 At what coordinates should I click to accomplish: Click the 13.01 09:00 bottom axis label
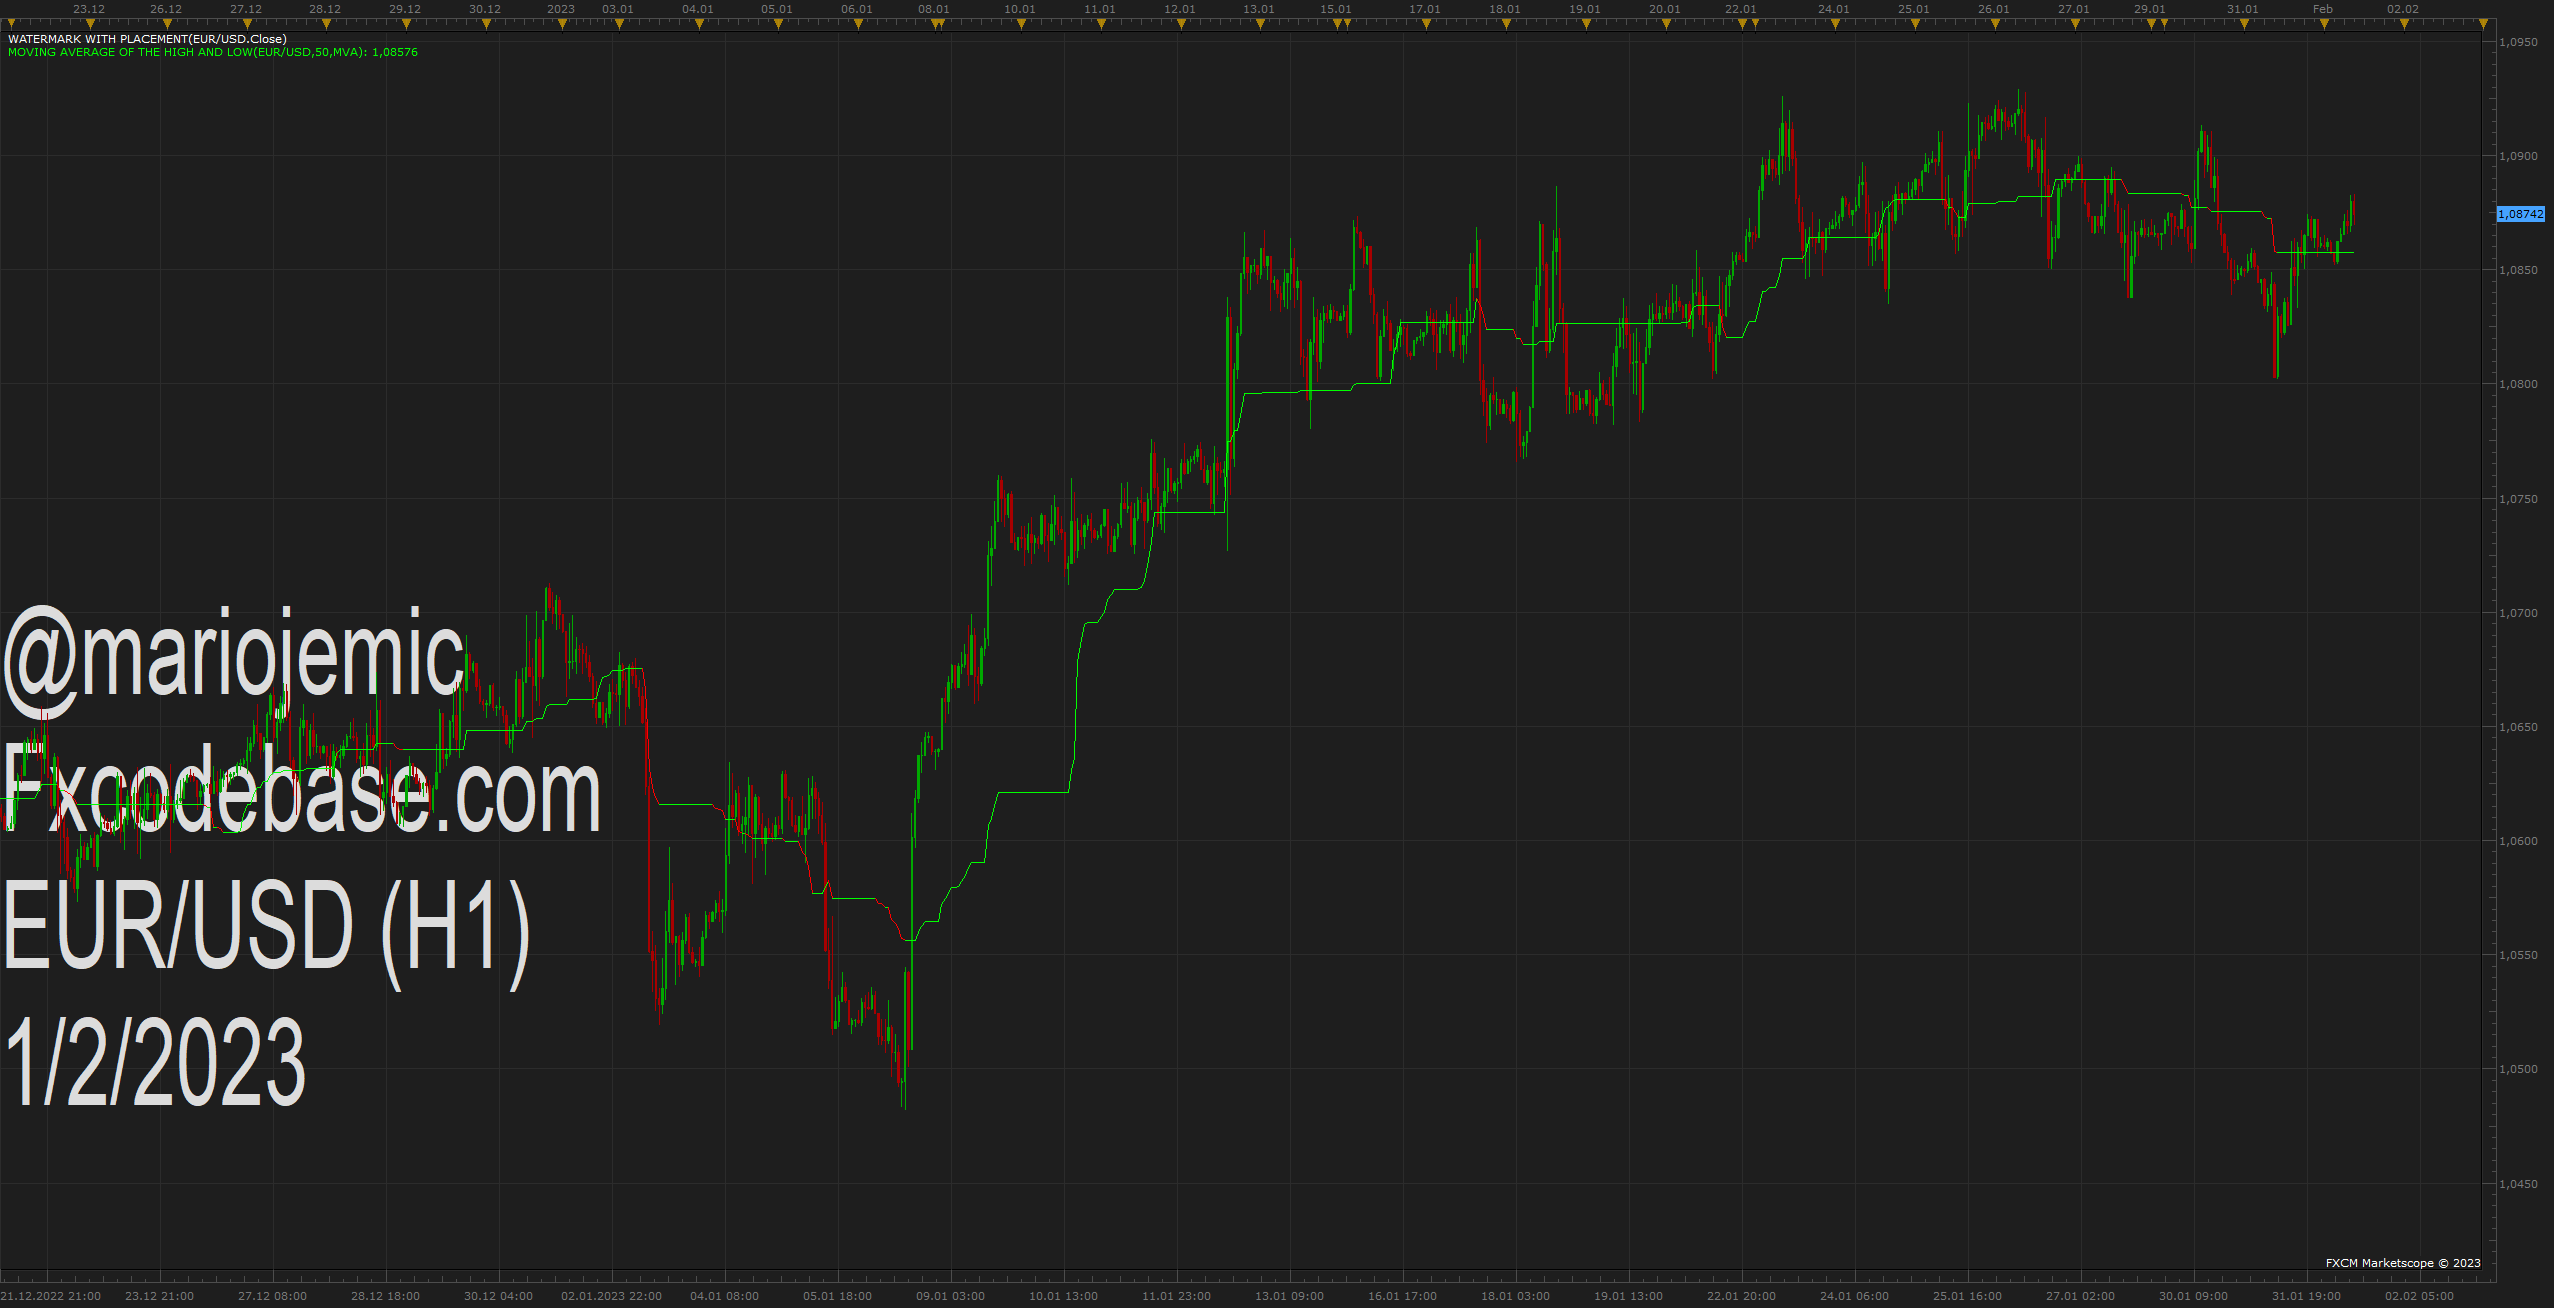click(1290, 1296)
